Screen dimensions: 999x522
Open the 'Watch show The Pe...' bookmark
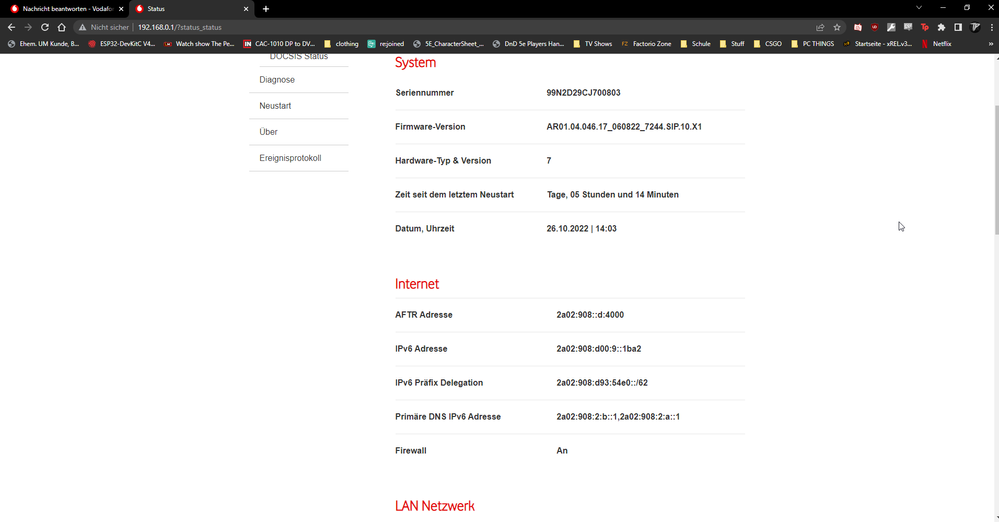coord(199,44)
